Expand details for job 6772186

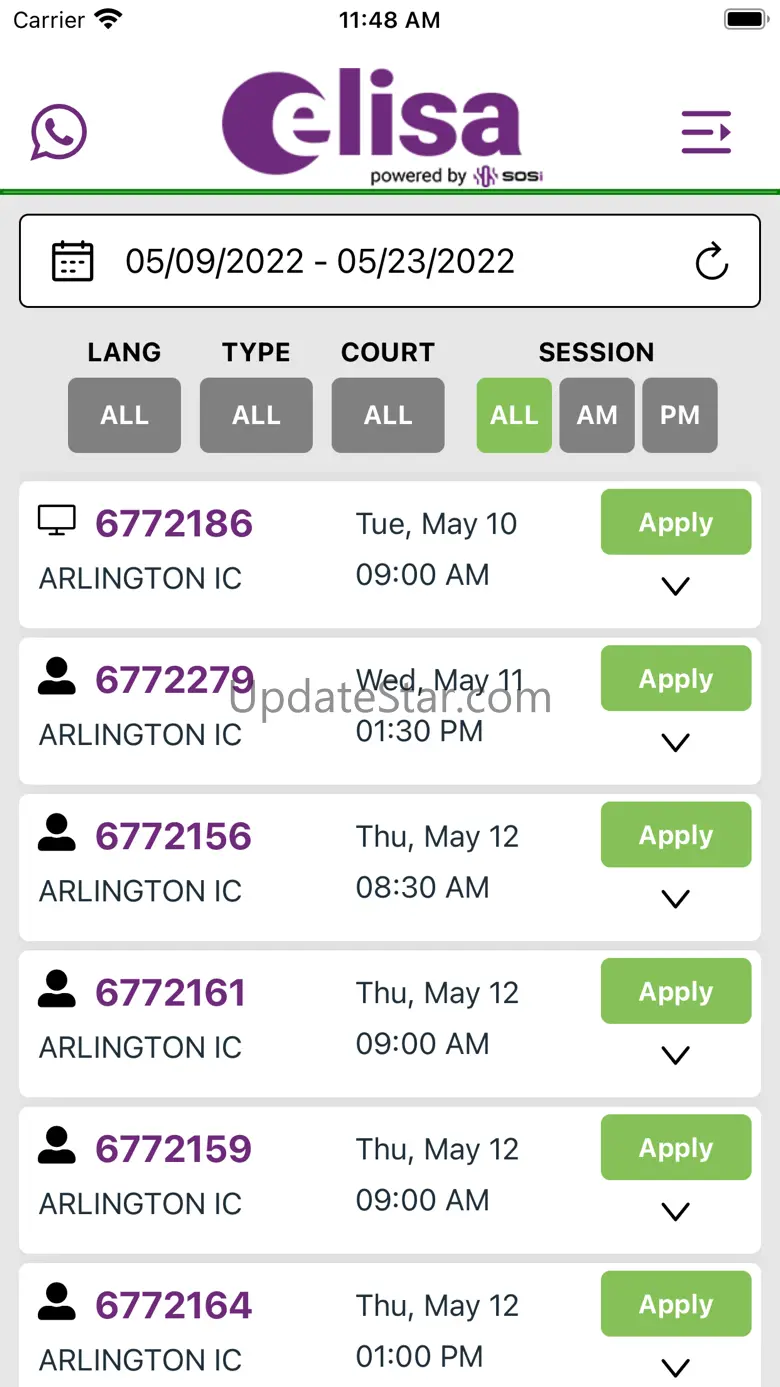pyautogui.click(x=676, y=587)
